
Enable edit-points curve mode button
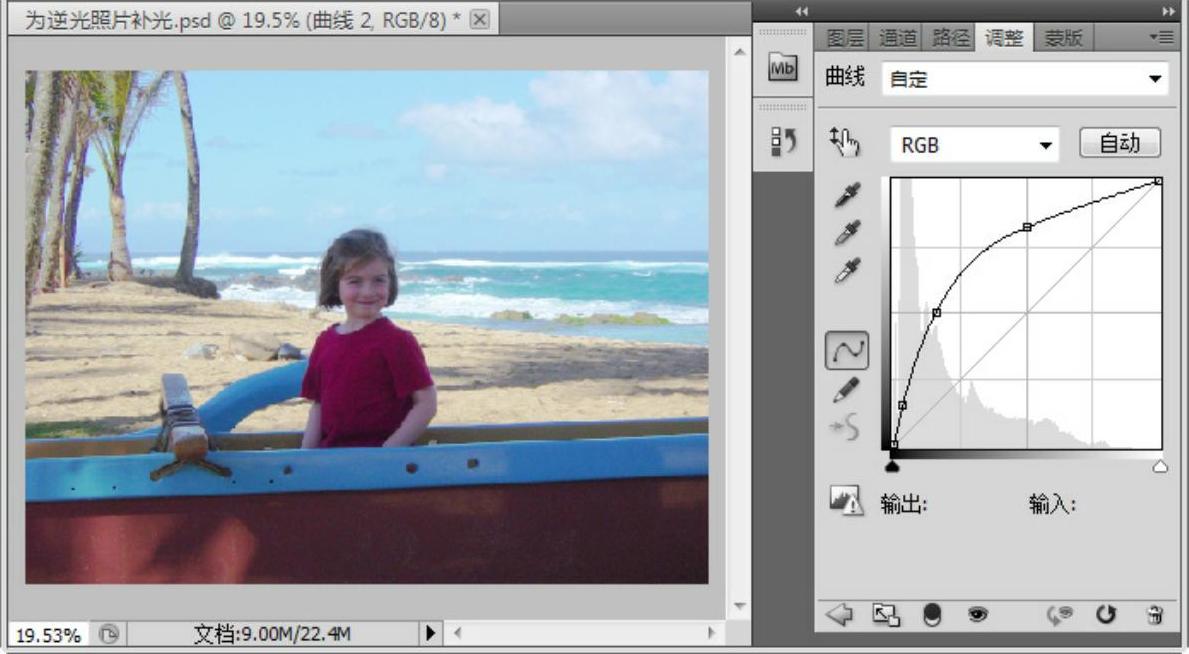click(846, 351)
